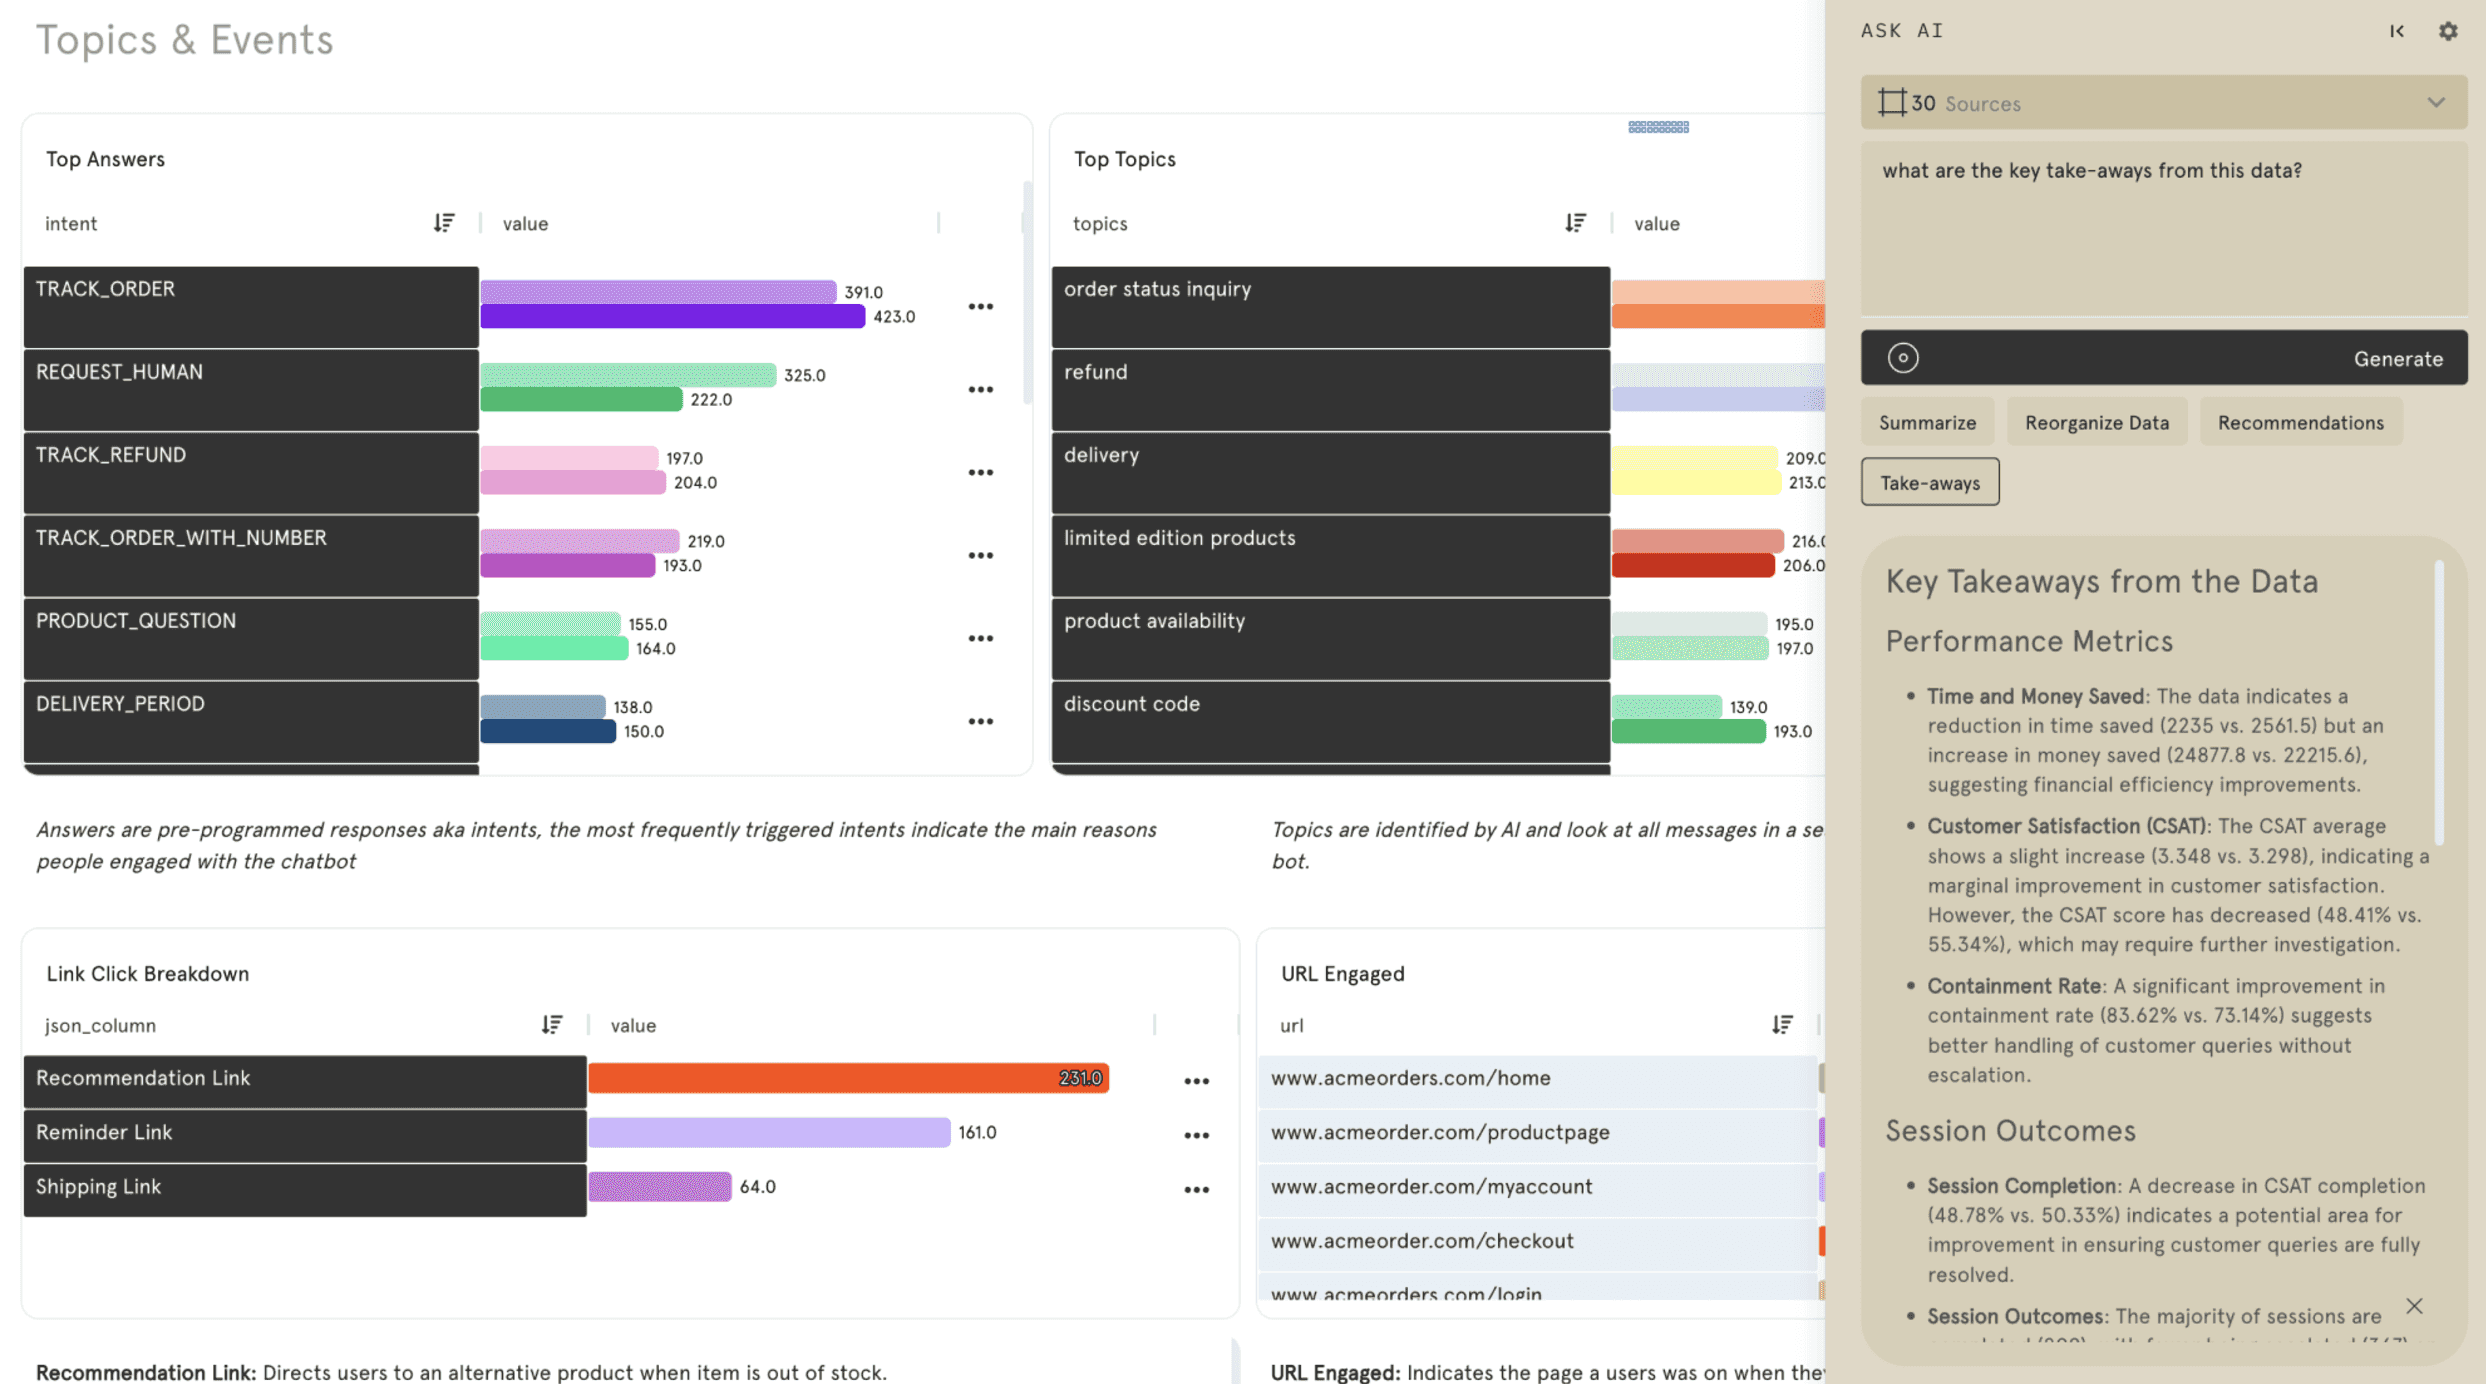Sort json_column in Link Click Breakdown
Screen dimensions: 2486x1384
(x=552, y=1025)
